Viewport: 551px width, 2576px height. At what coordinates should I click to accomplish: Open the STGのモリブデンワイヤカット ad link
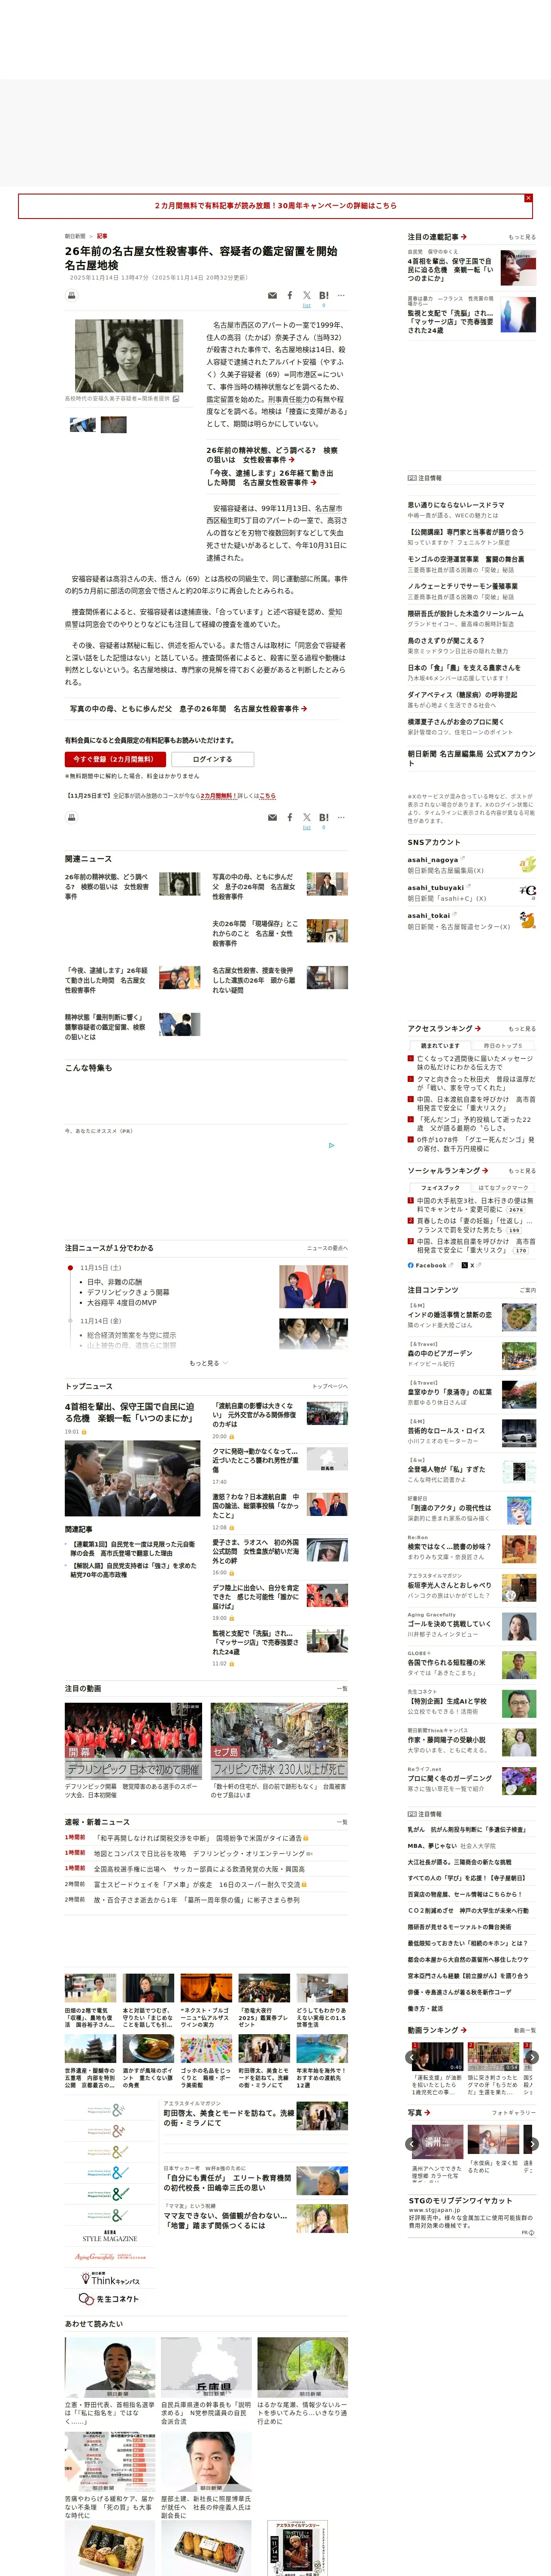(460, 2201)
